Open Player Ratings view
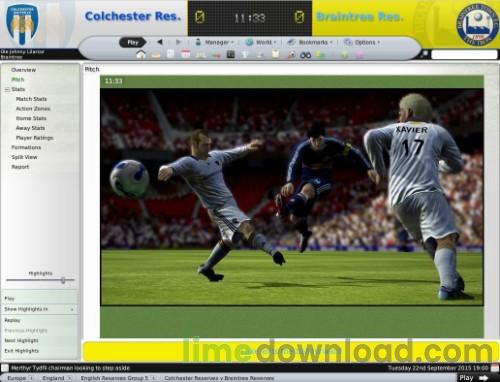The width and height of the screenshot is (500, 382). [x=34, y=138]
